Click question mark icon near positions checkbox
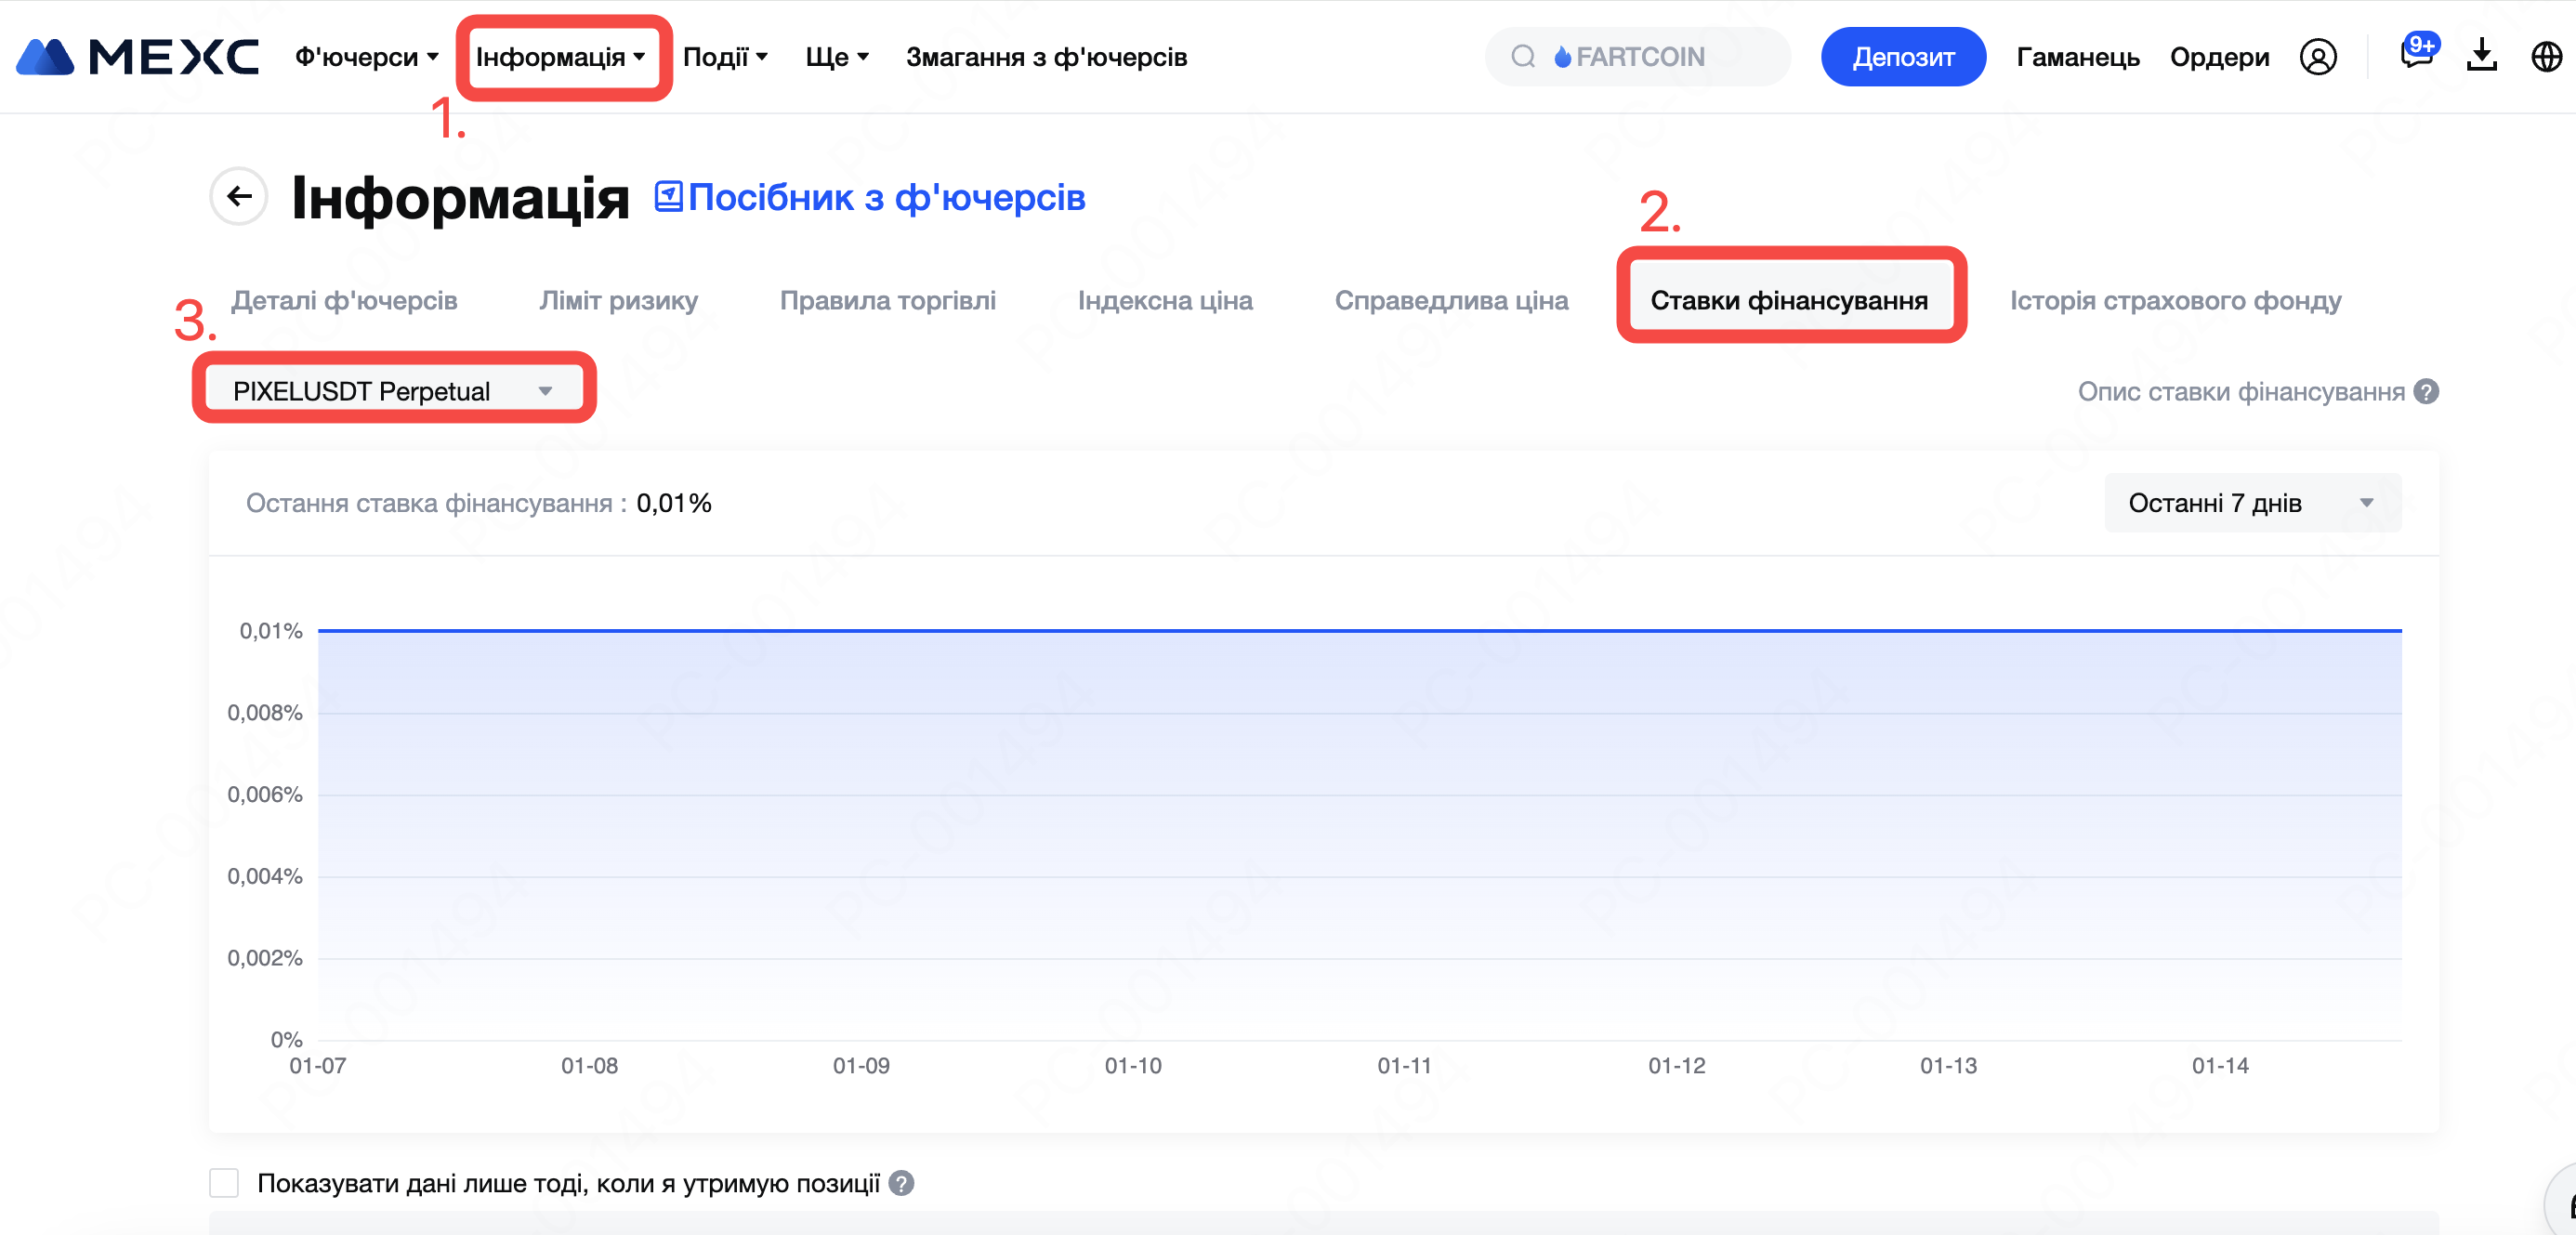 [x=901, y=1183]
